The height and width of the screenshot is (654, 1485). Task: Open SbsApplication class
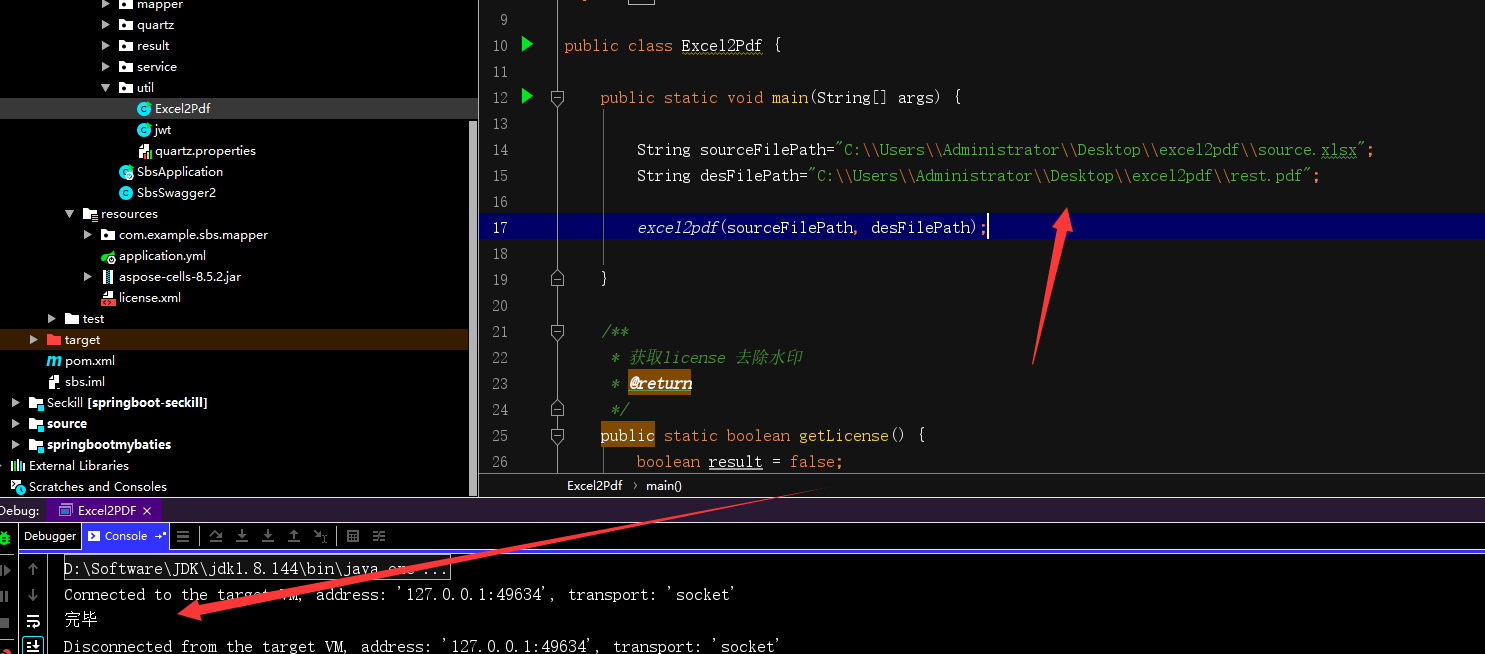179,171
